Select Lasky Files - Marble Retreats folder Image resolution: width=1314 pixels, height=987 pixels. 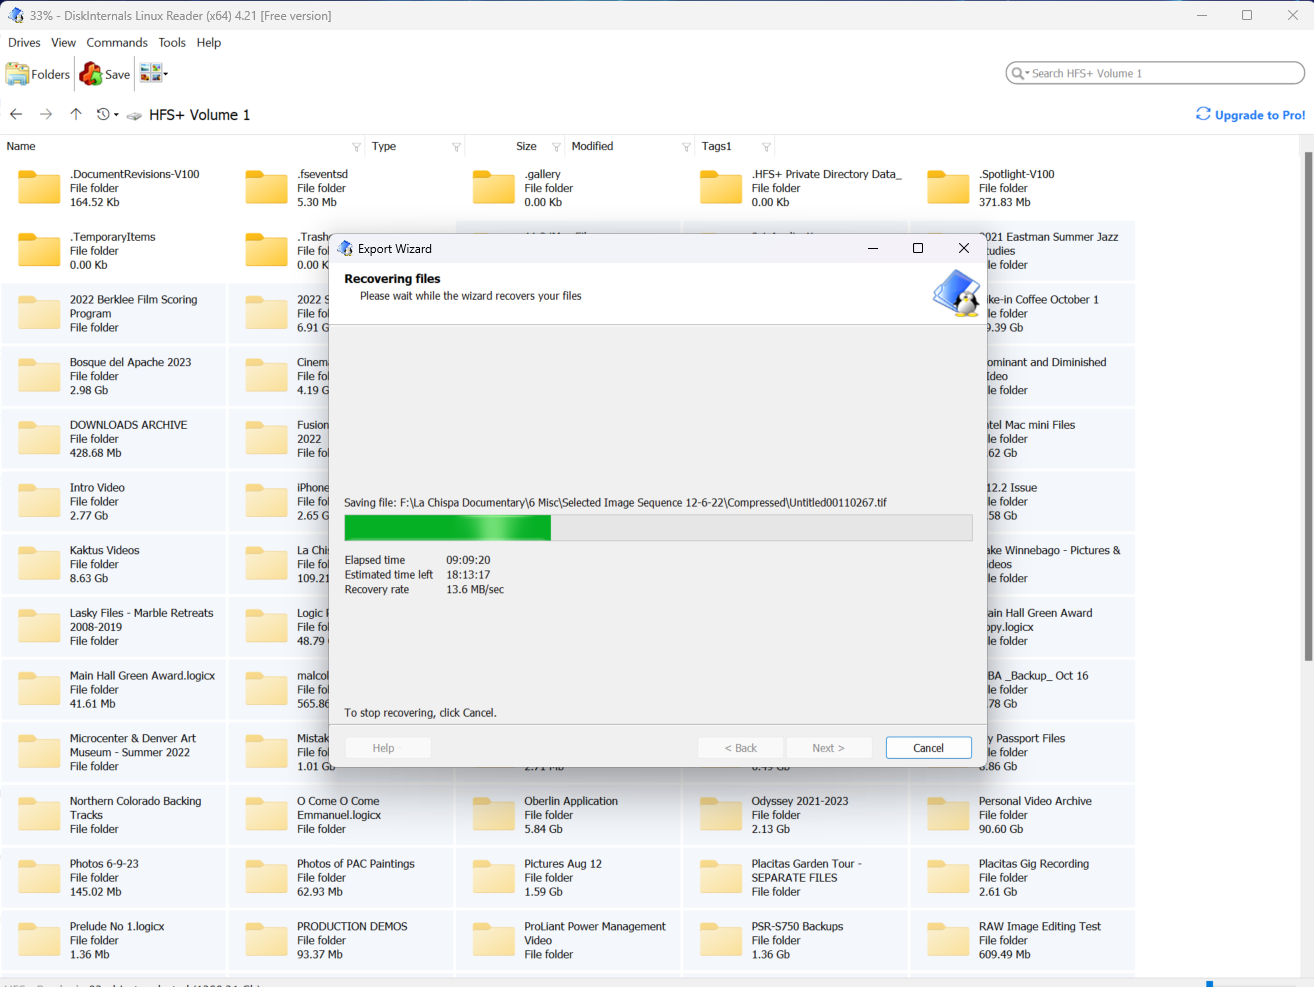(114, 627)
